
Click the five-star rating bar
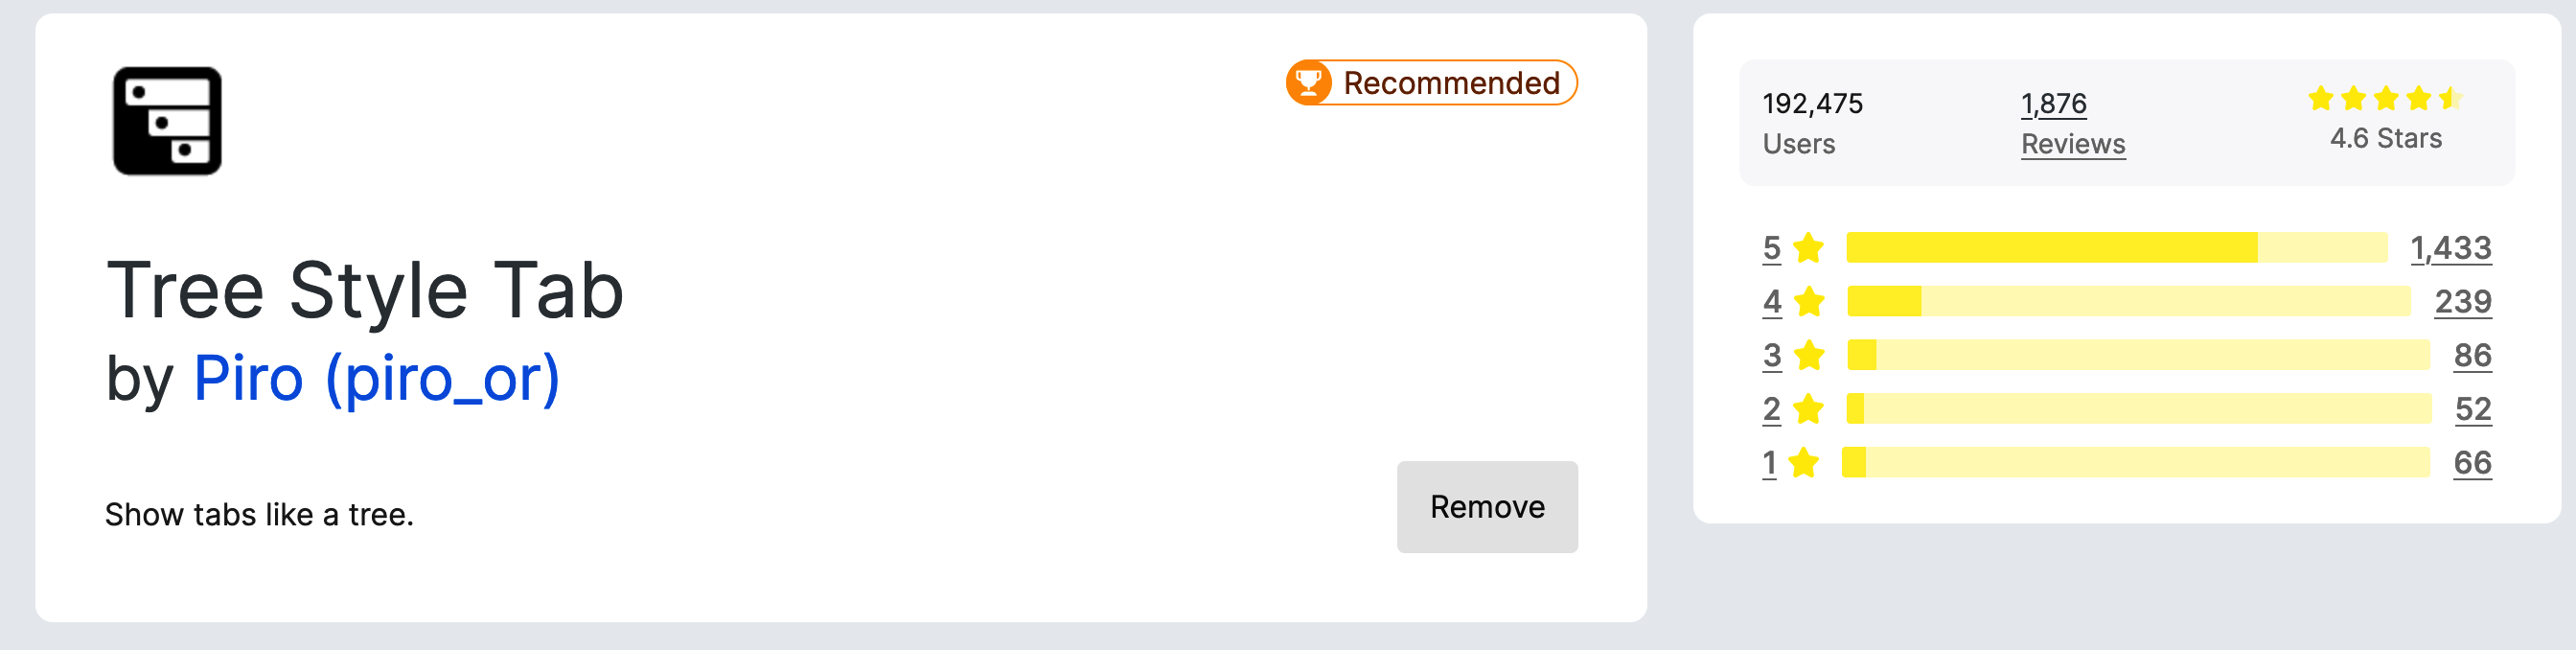click(2116, 247)
